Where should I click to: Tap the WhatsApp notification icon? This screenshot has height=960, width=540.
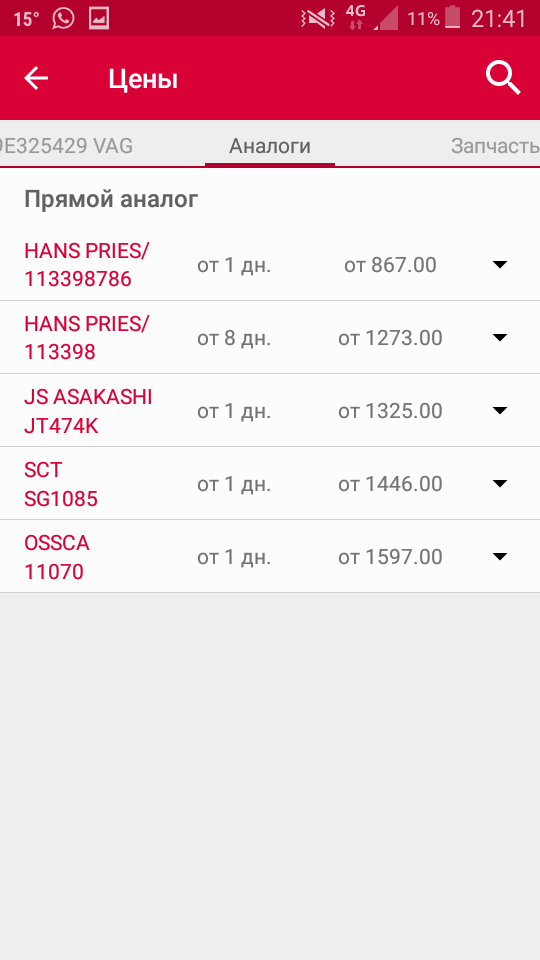coord(63,18)
